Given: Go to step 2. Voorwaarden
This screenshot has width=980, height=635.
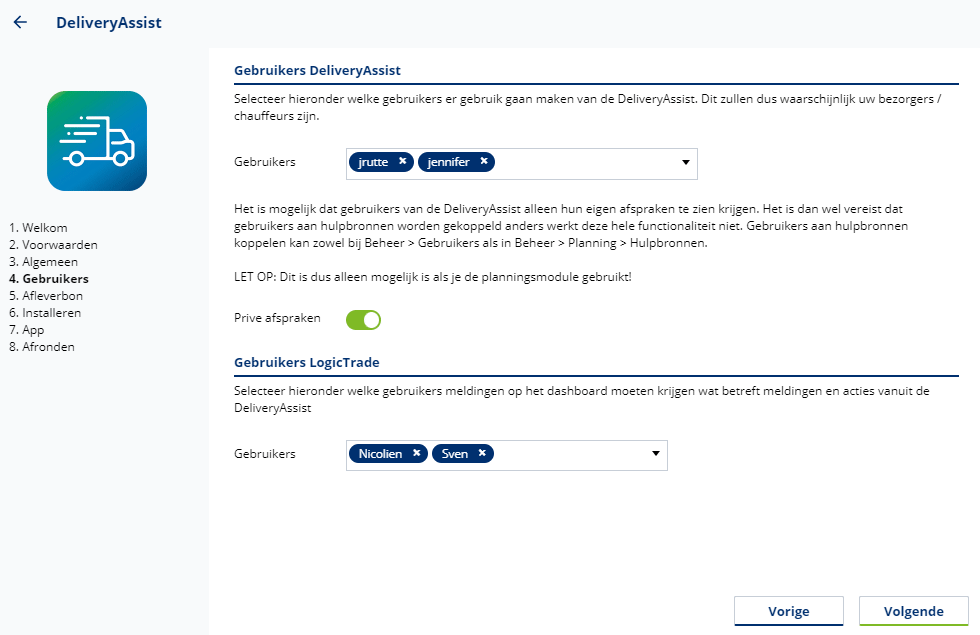Looking at the screenshot, I should 53,244.
